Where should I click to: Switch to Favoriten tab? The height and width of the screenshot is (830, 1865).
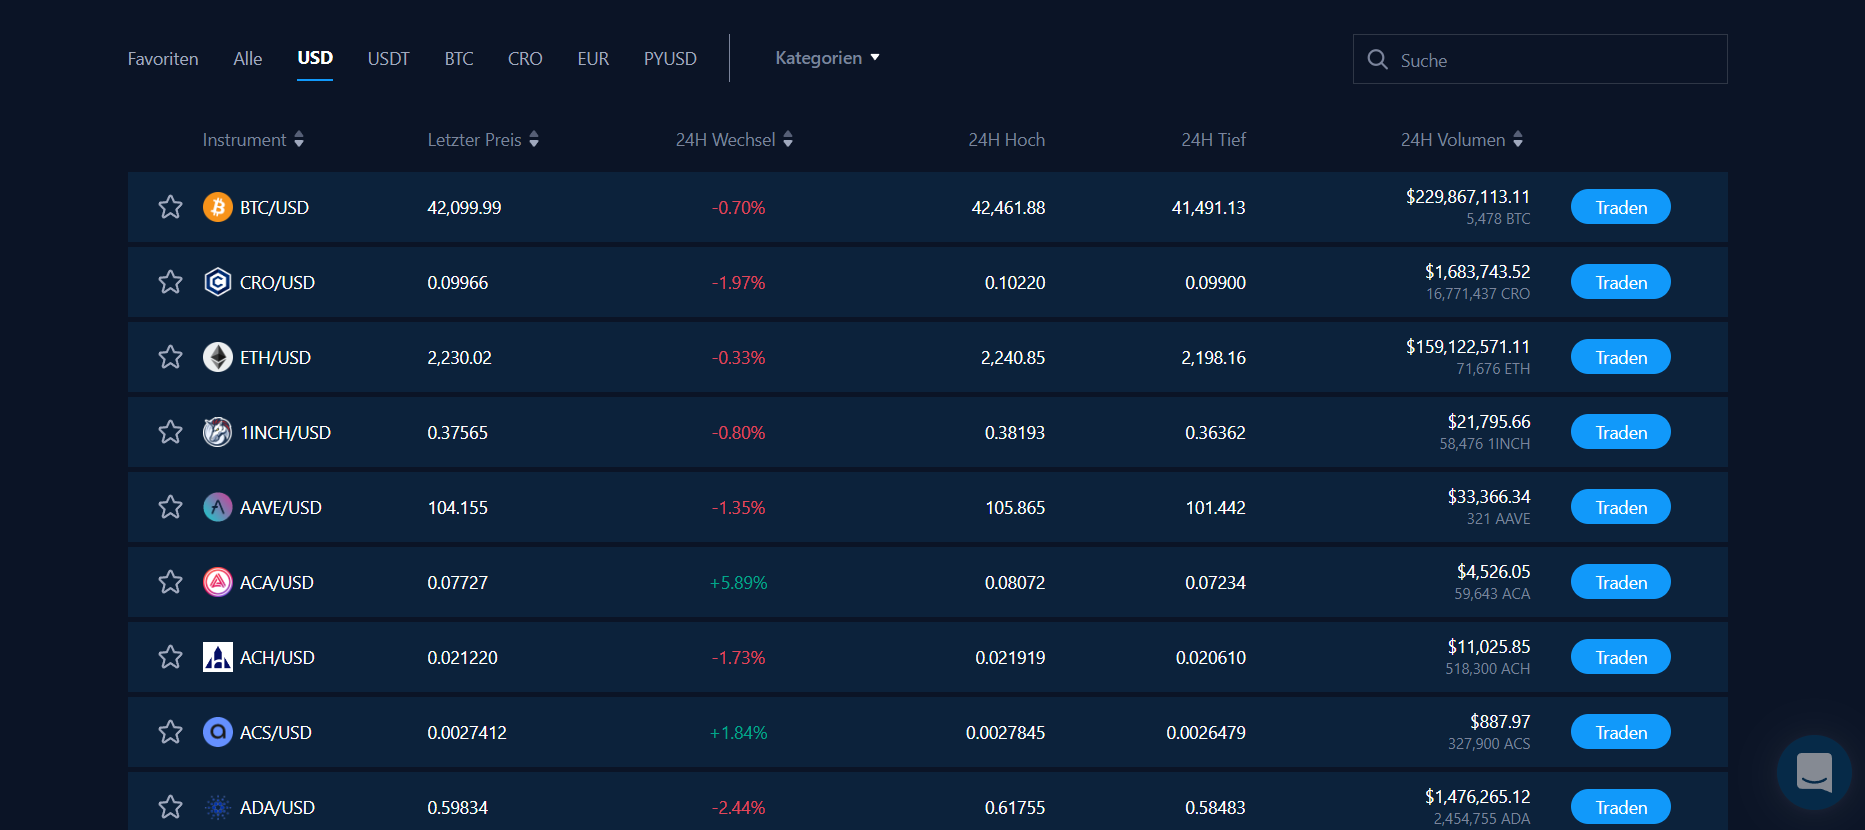pos(163,59)
